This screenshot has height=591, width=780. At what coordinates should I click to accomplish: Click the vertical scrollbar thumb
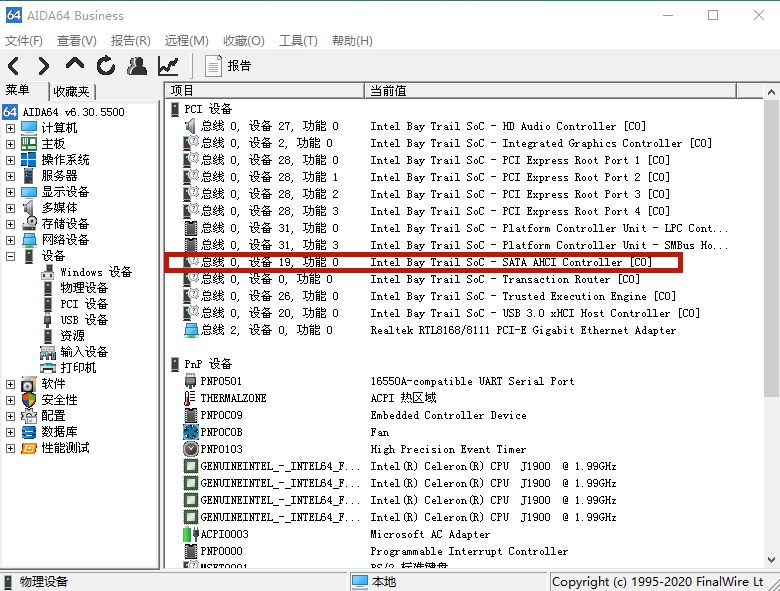click(x=771, y=248)
